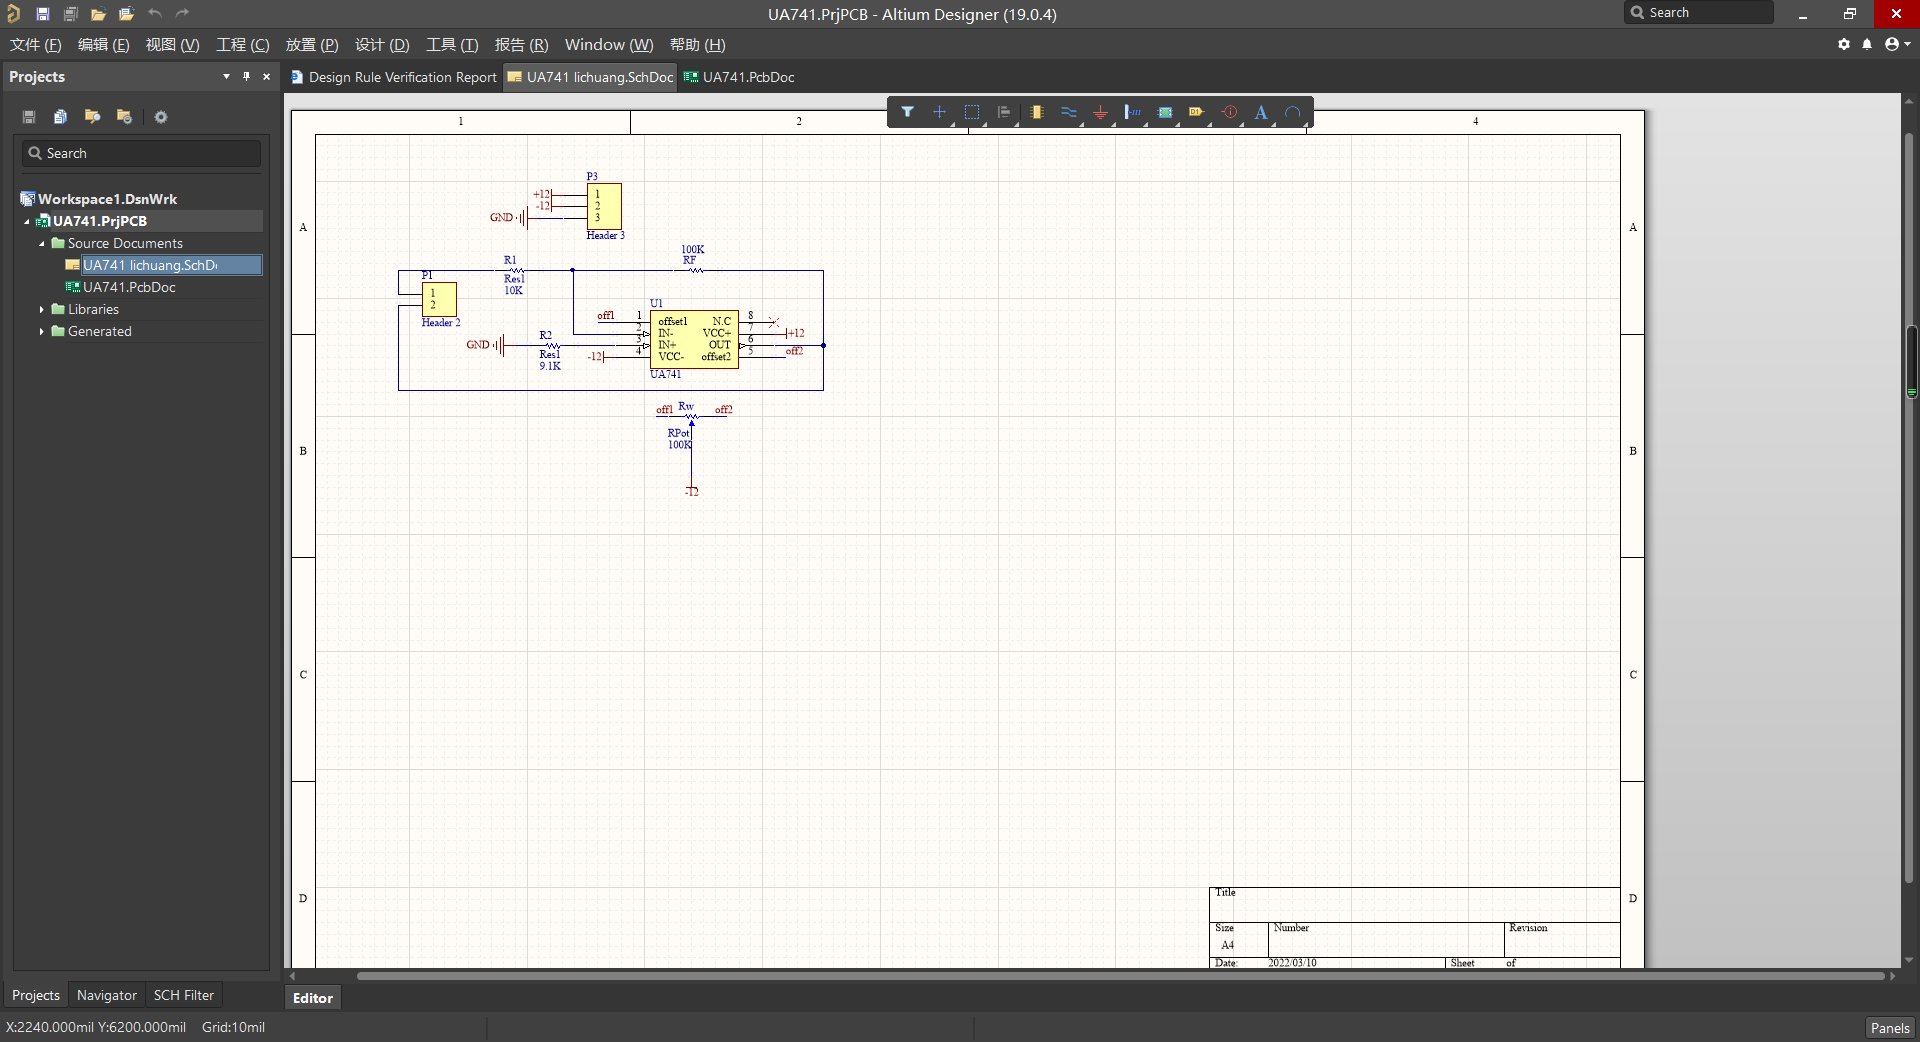Switch to the SCH Filter panel
Viewport: 1920px width, 1042px height.
click(183, 995)
